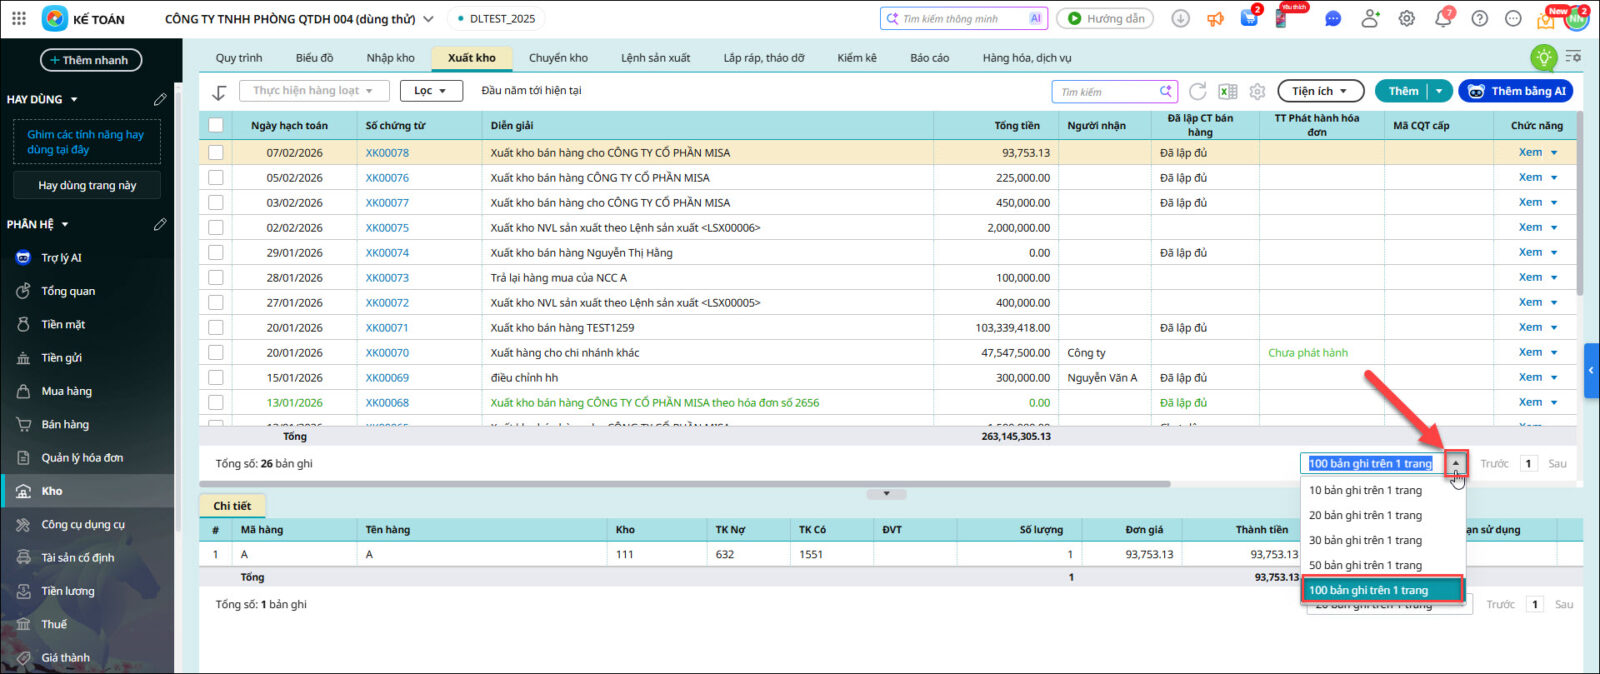Click the green lightbulb suggestion icon
The width and height of the screenshot is (1600, 674).
(1544, 58)
